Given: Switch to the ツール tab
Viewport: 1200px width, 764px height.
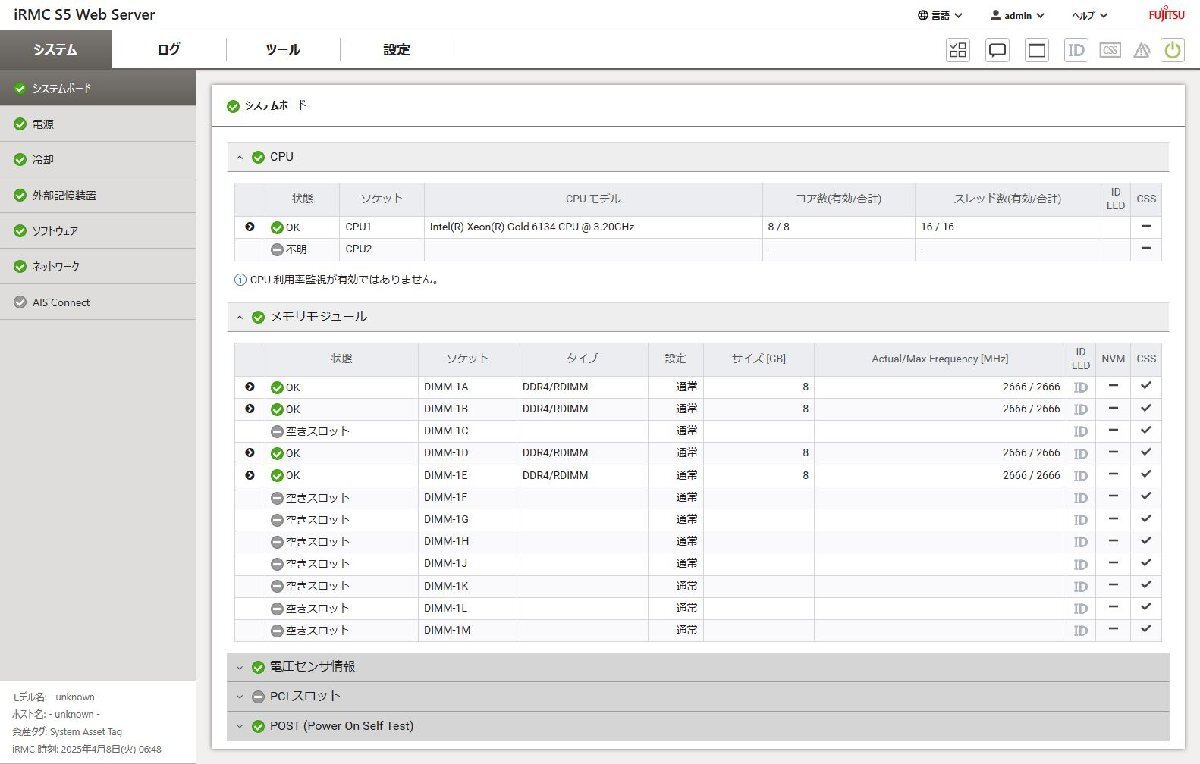Looking at the screenshot, I should coord(283,49).
